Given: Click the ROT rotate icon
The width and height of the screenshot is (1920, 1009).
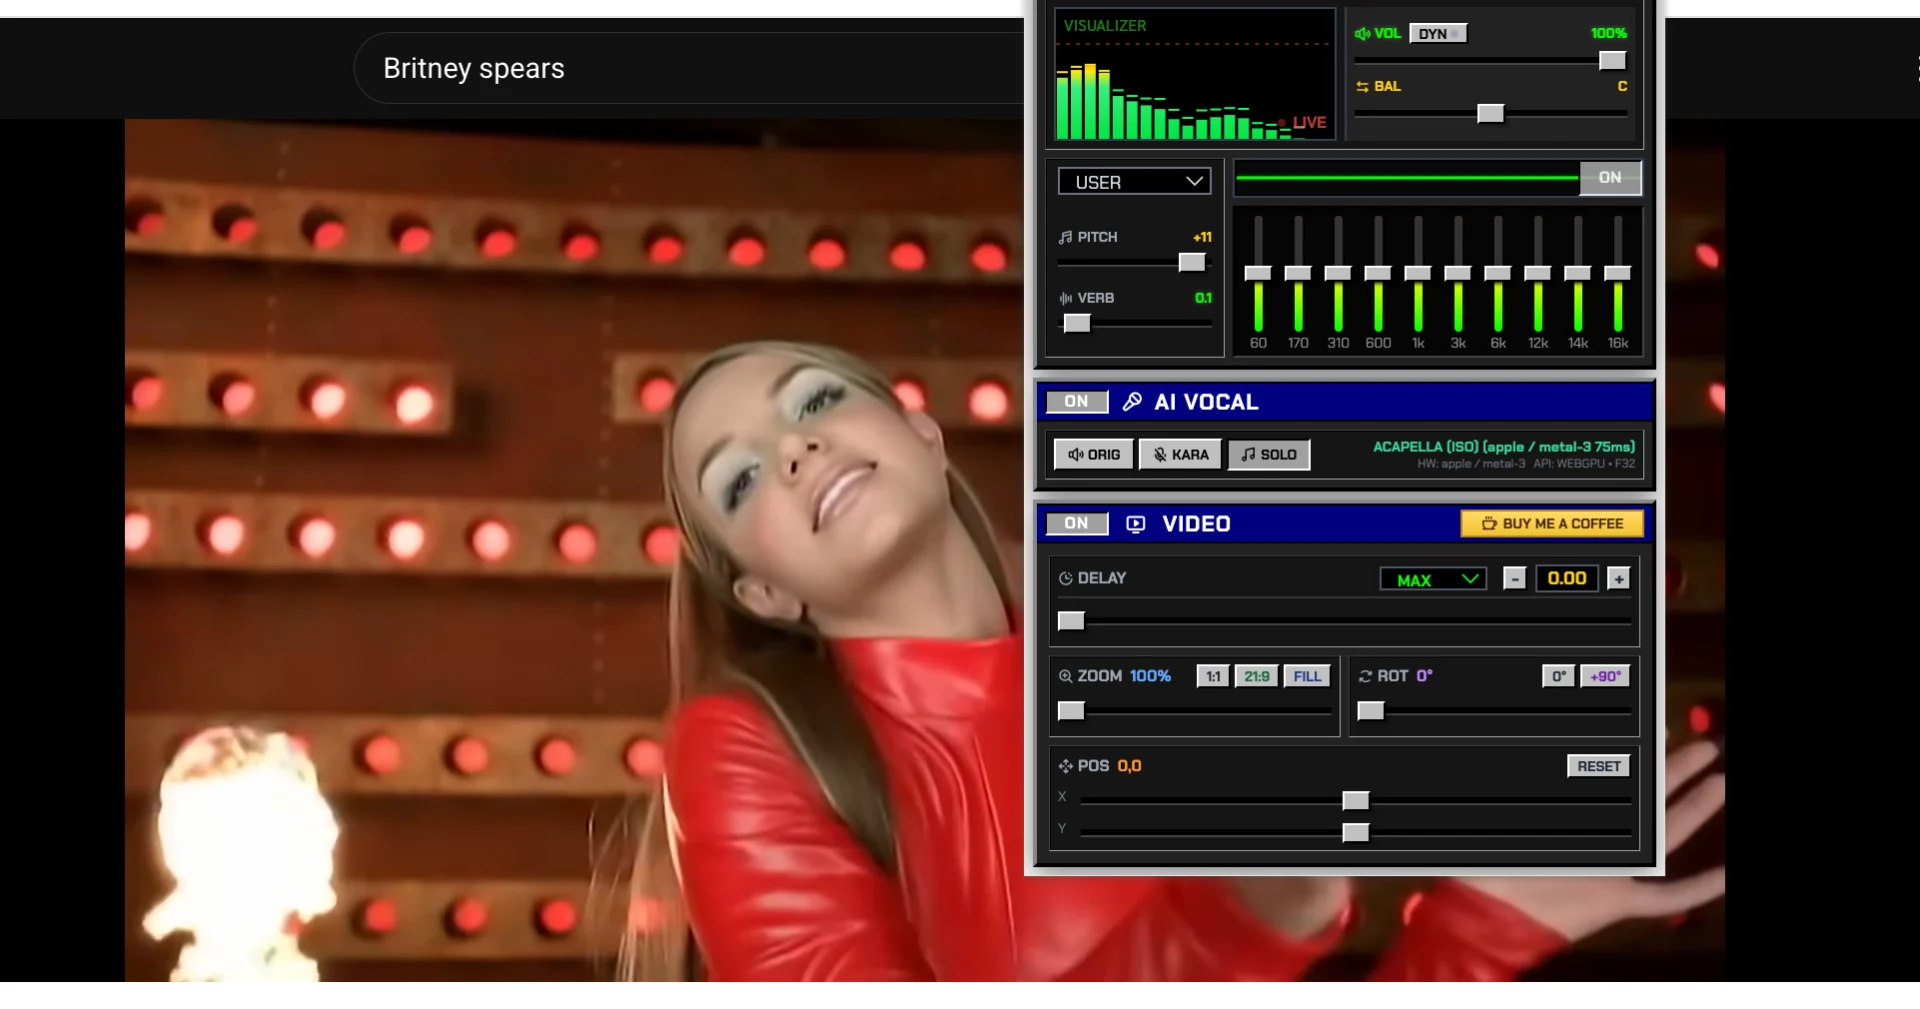Looking at the screenshot, I should [x=1365, y=676].
